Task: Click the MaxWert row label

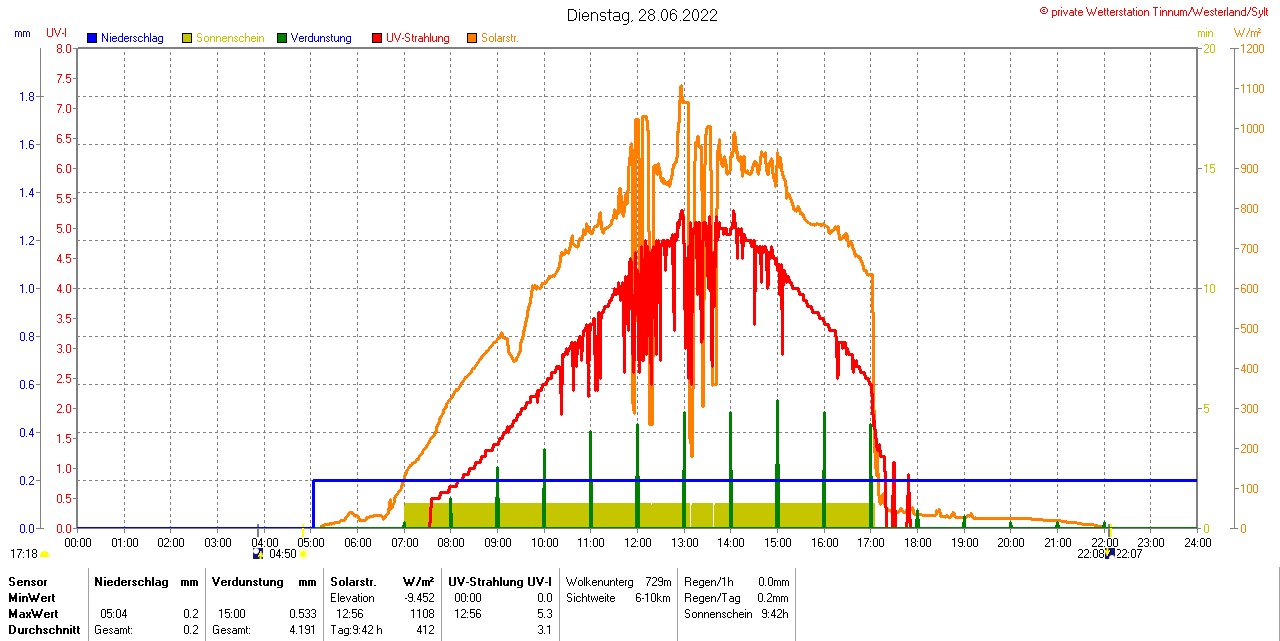Action: coord(33,613)
